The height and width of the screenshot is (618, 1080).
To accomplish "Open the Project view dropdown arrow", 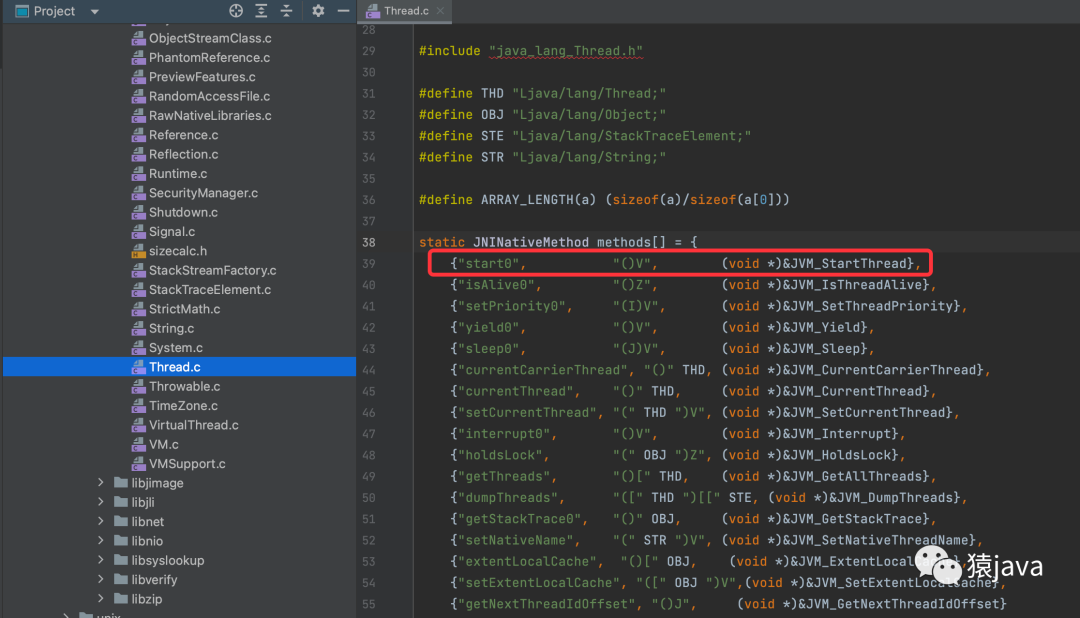I will (95, 11).
